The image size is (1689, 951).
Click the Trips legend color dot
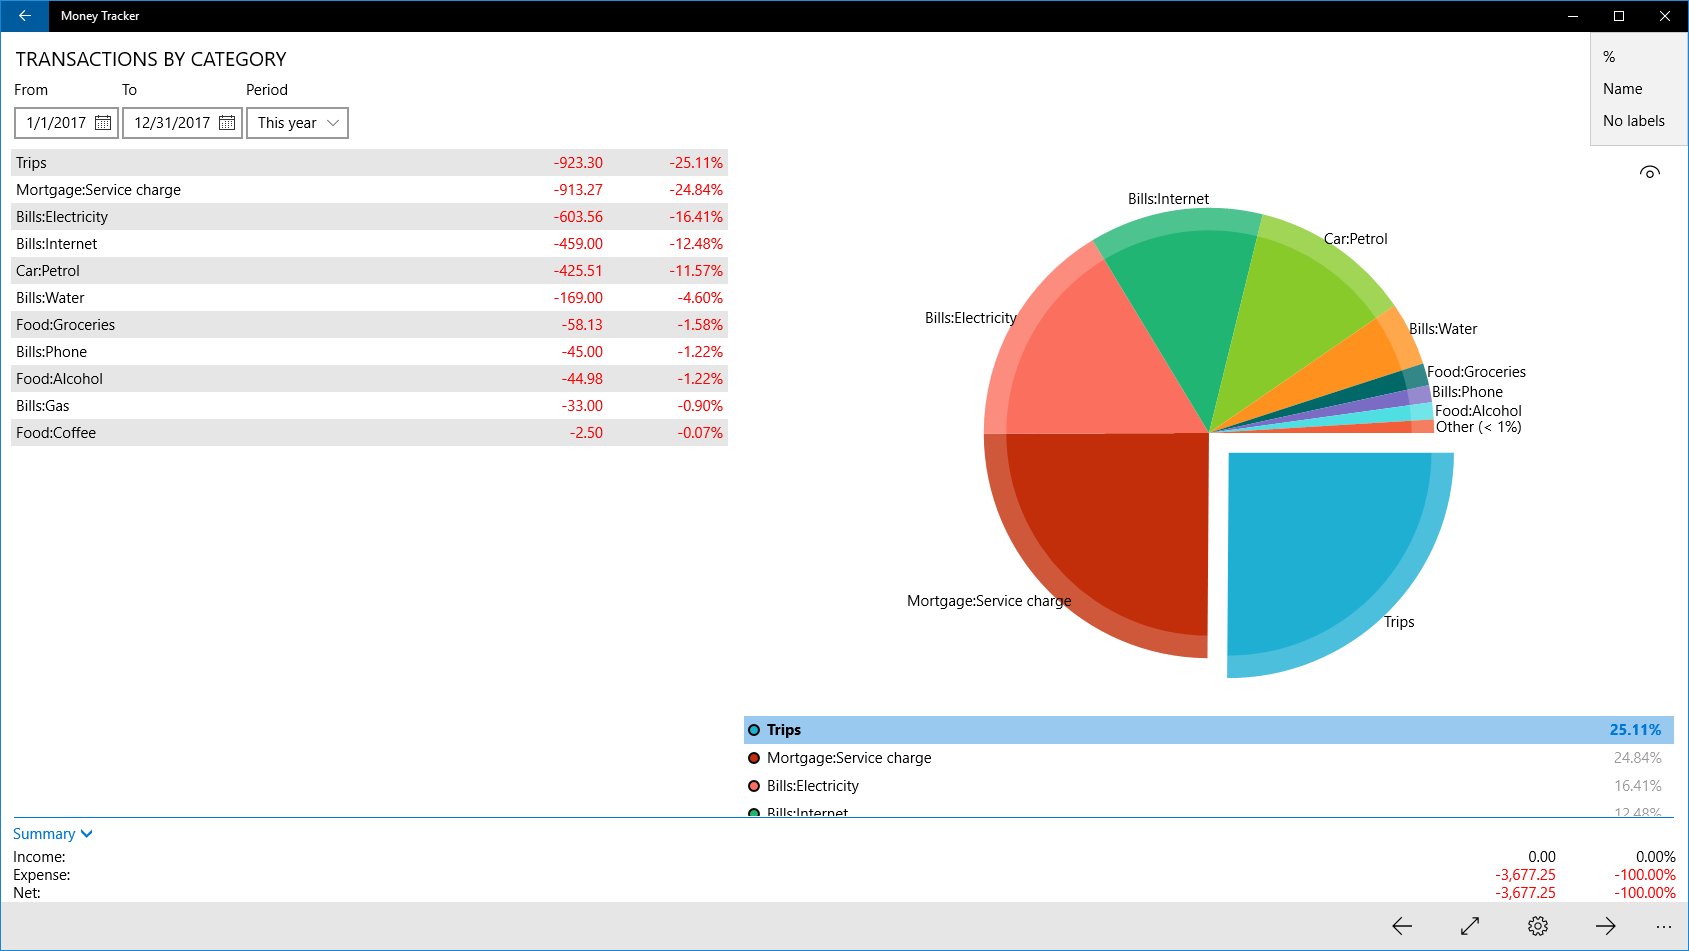tap(754, 730)
